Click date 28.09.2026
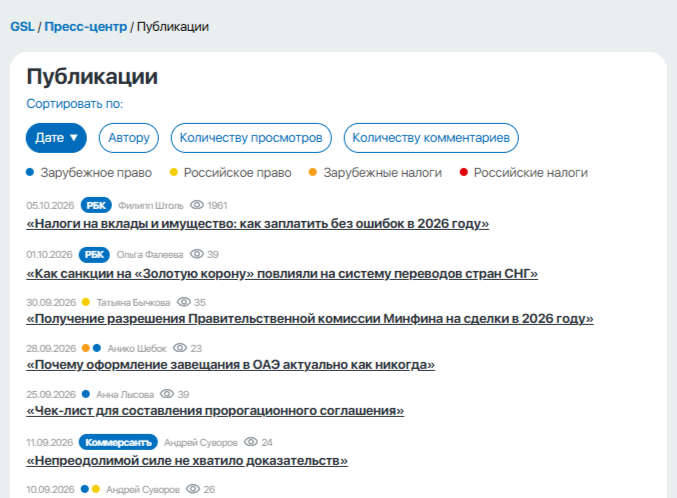Screen dimensions: 677x498 point(51,349)
